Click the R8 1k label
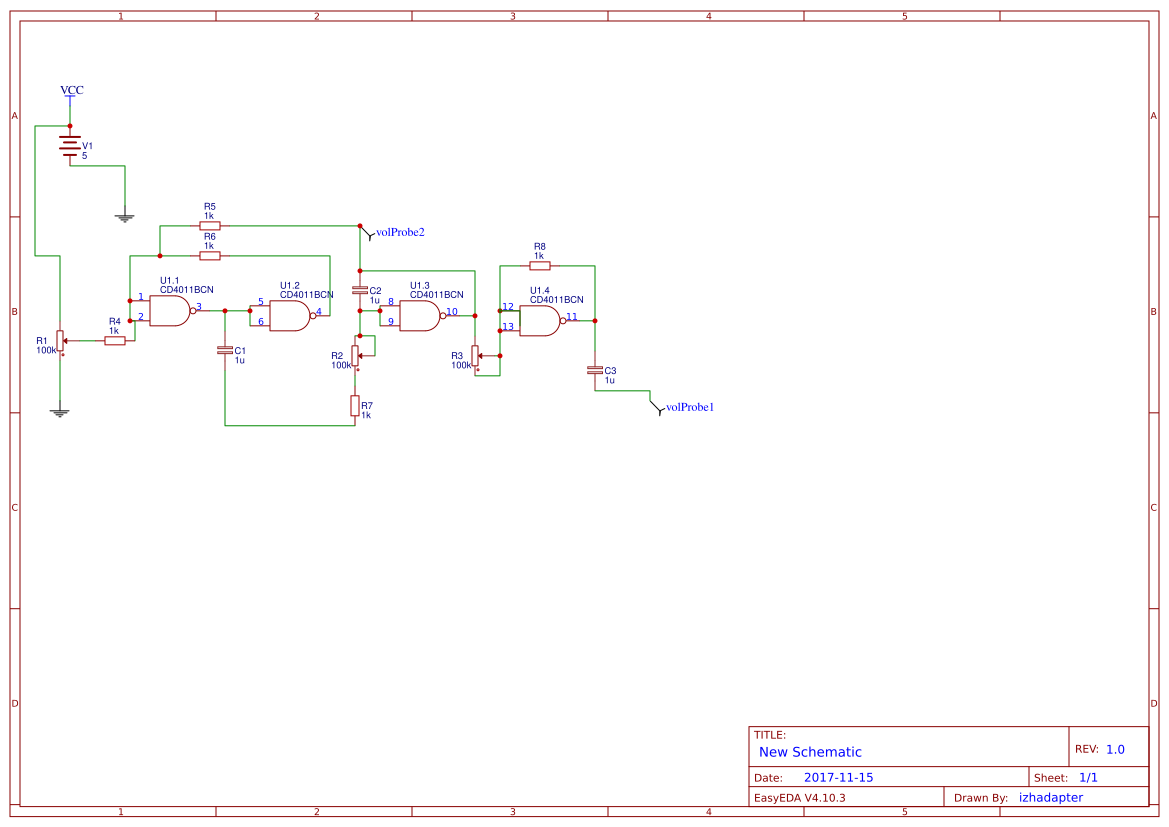Image resolution: width=1169 pixels, height=827 pixels. [539, 256]
